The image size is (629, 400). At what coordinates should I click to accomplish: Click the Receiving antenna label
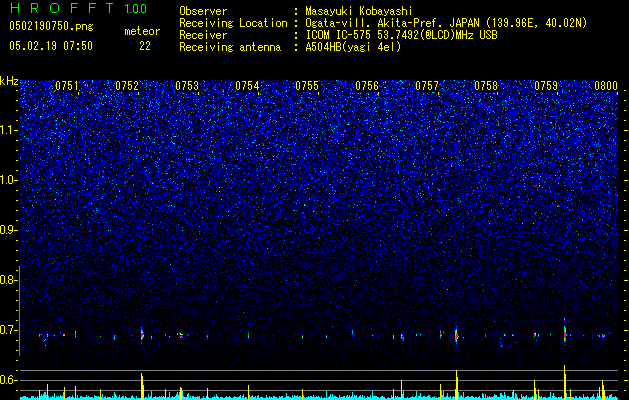pos(230,47)
